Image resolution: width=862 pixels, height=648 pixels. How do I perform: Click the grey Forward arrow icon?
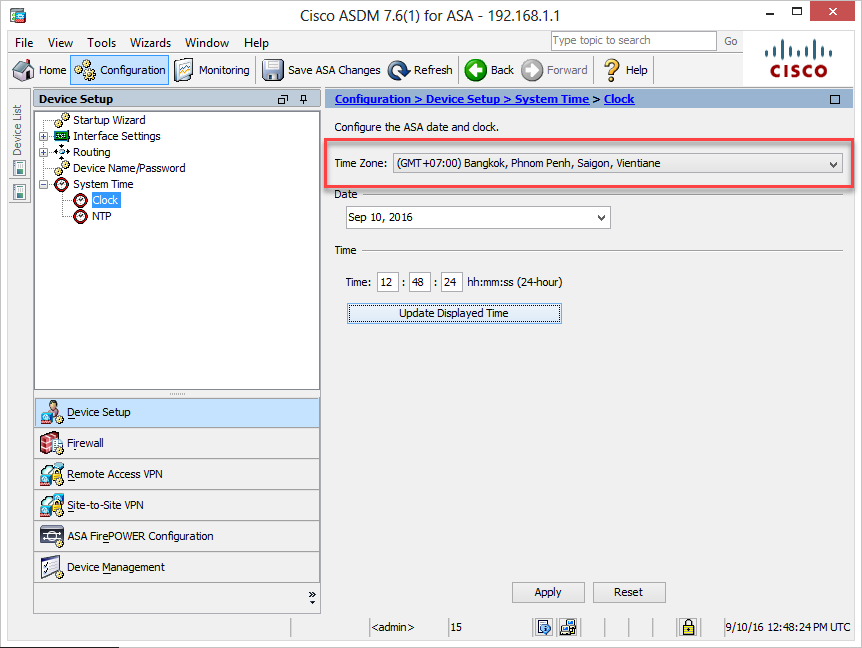pyautogui.click(x=532, y=70)
